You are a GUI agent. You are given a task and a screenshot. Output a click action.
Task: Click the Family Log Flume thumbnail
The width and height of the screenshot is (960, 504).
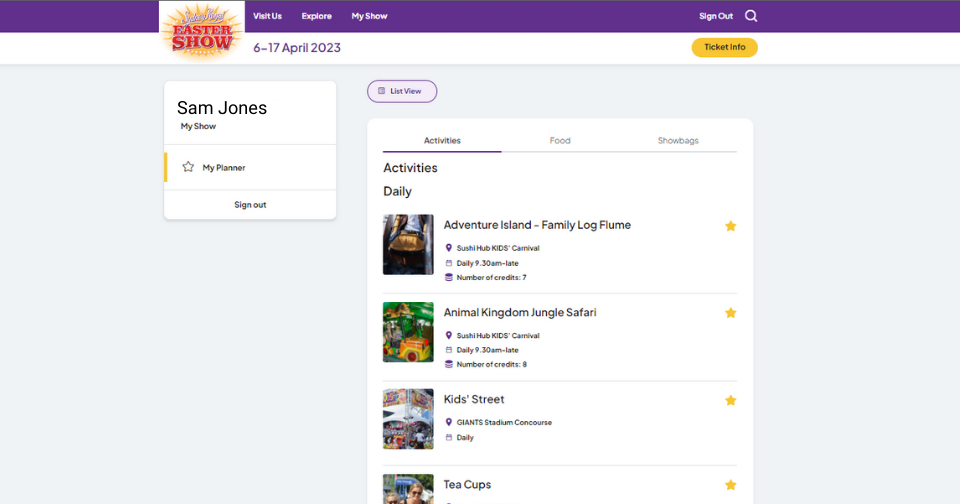(x=408, y=244)
